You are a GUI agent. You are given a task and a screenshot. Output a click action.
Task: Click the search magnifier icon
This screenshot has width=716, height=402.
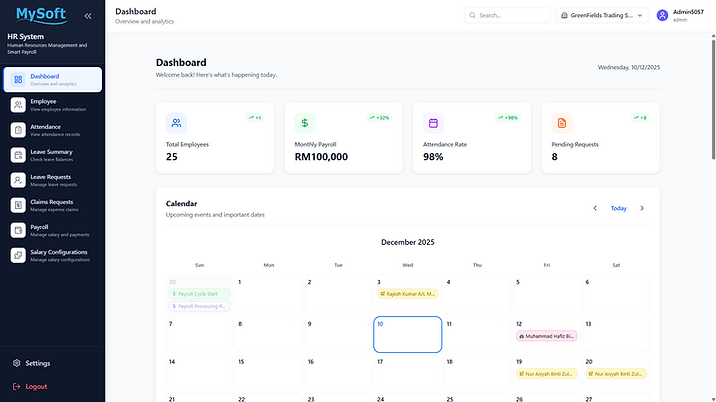click(473, 15)
